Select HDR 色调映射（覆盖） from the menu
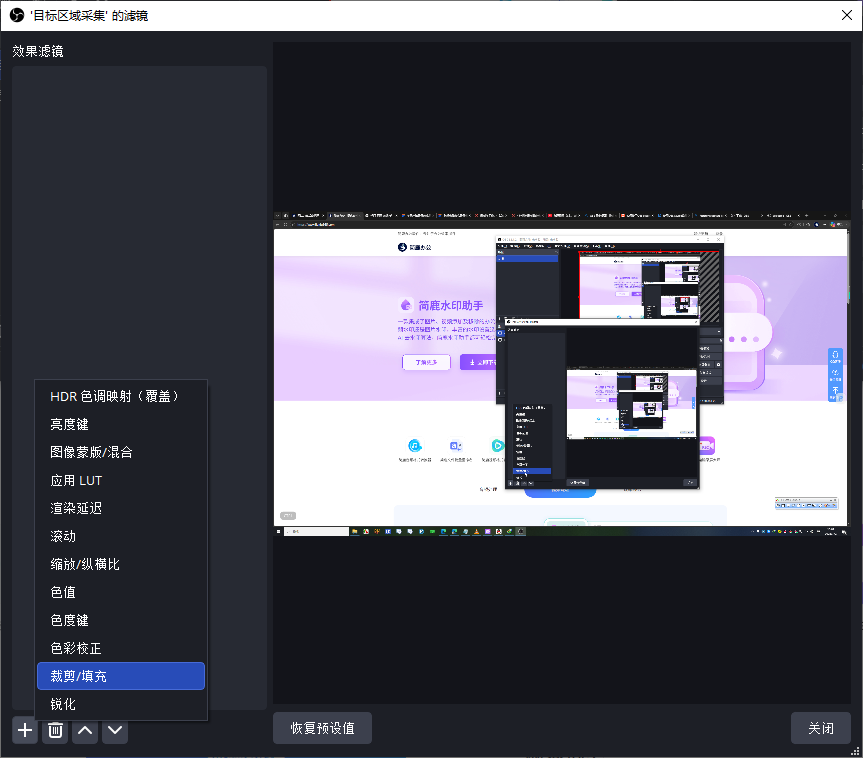Screen dimensions: 863x758 (x=121, y=396)
